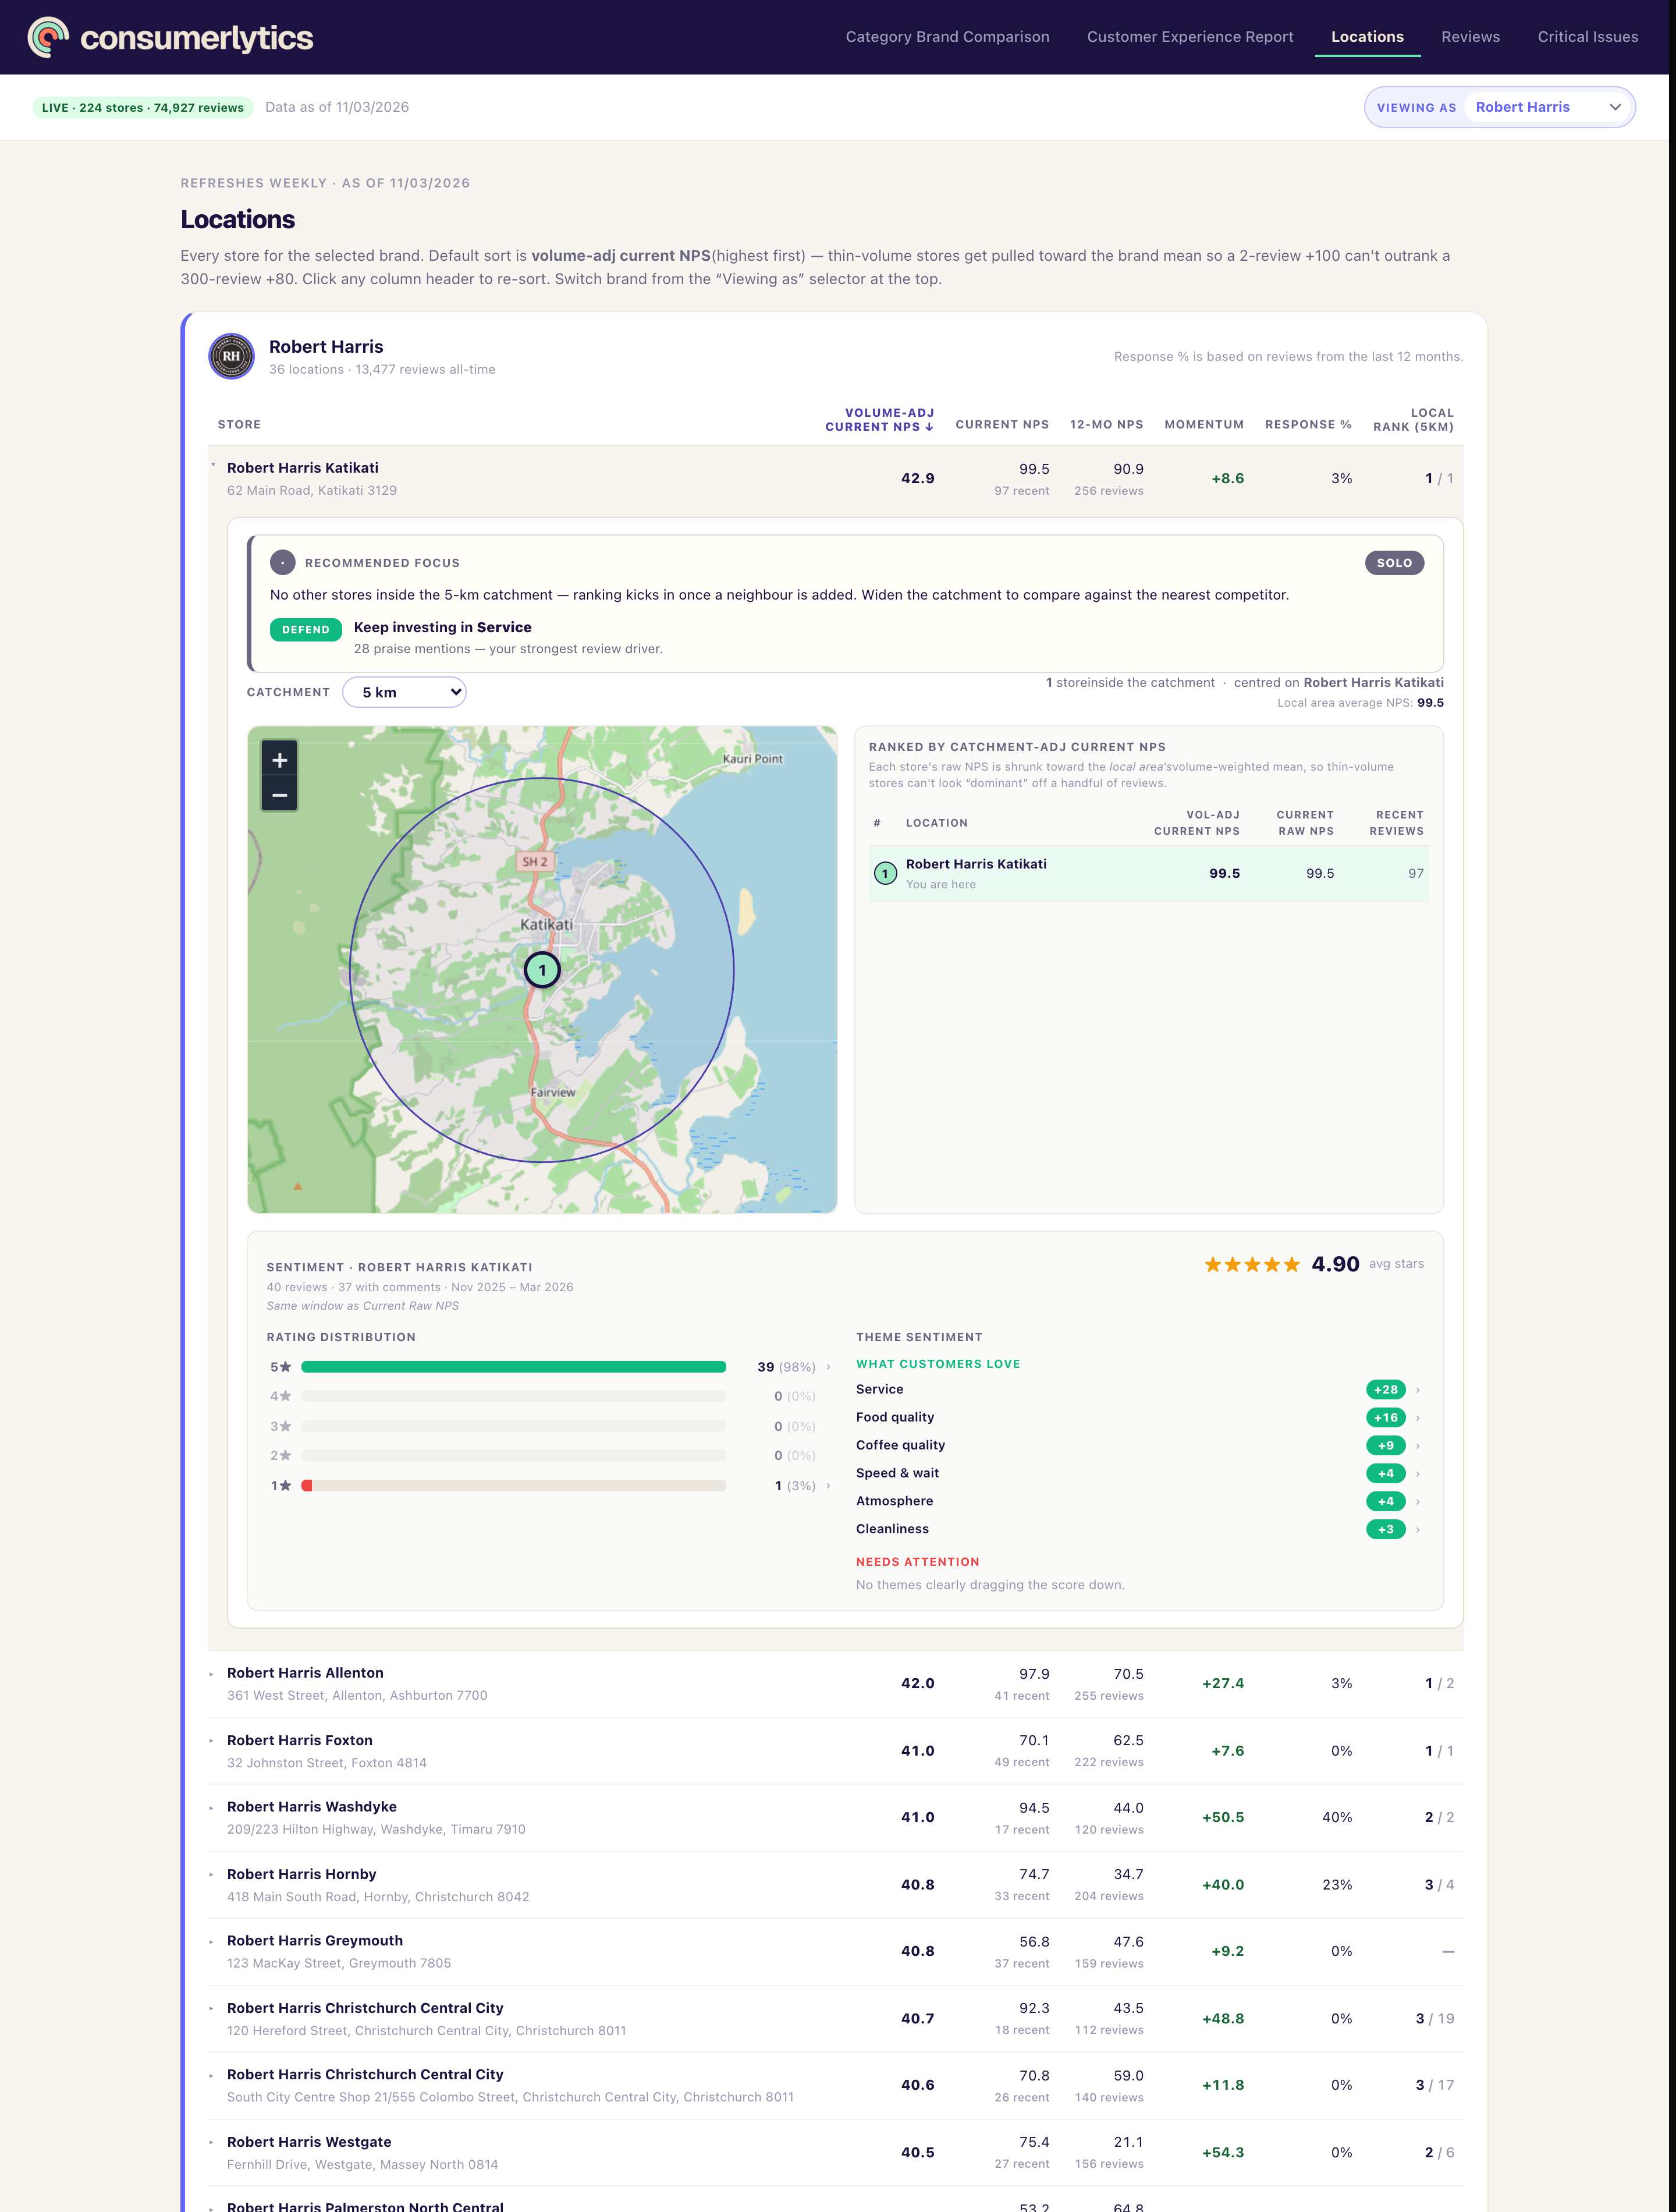The image size is (1676, 2212).
Task: Open Atmosphere theme details chevron
Action: [1418, 1502]
